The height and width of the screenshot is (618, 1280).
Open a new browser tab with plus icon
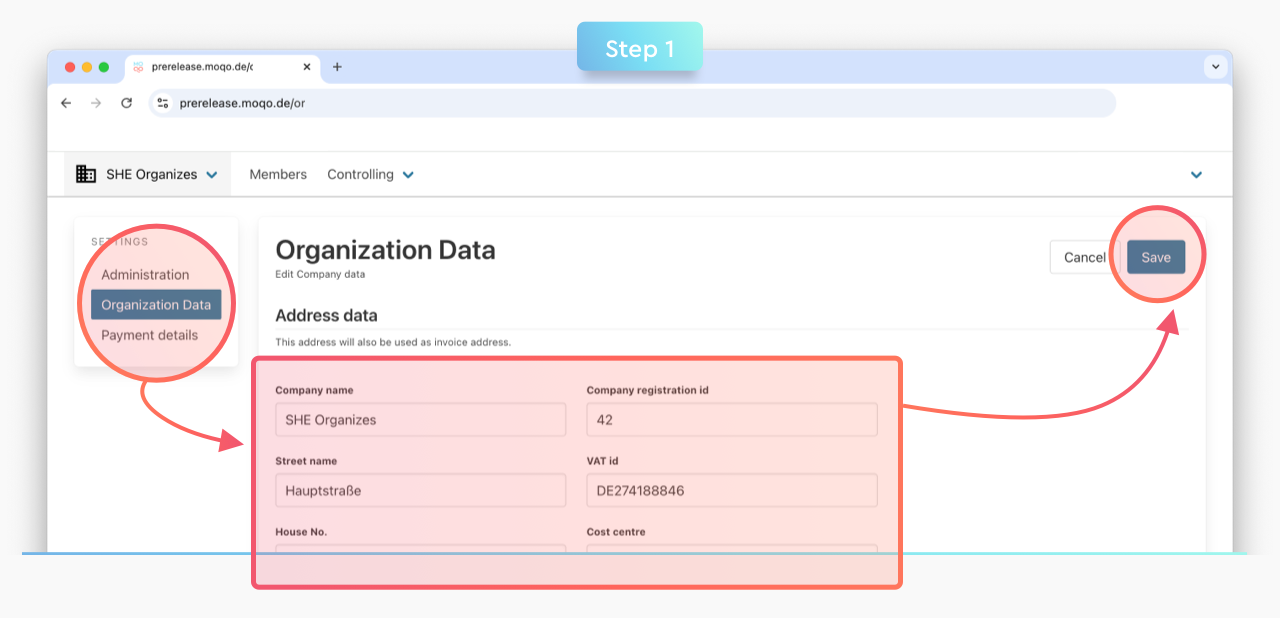click(x=337, y=67)
